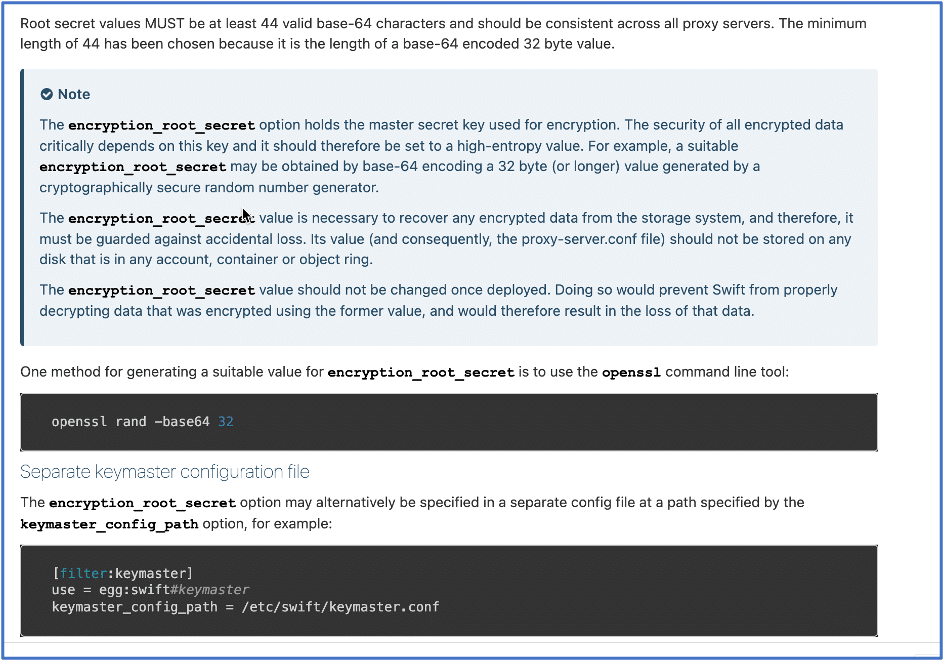Click the [filter:keymaster] section line
944x660 pixels.
pyautogui.click(x=122, y=573)
